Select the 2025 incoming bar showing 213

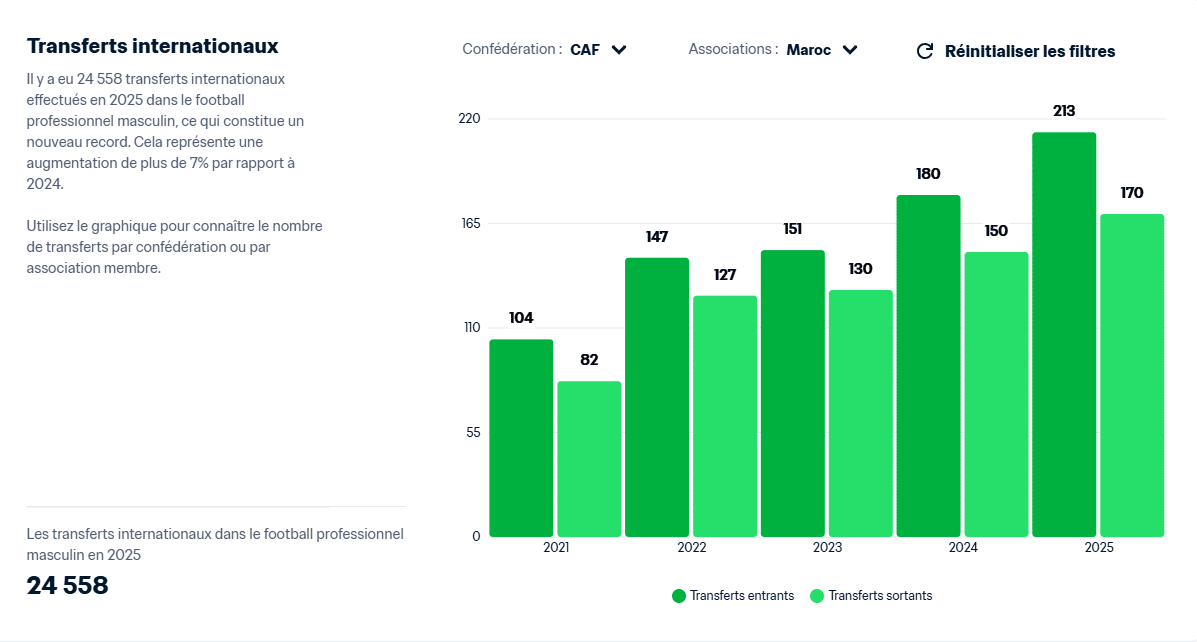tap(1064, 334)
